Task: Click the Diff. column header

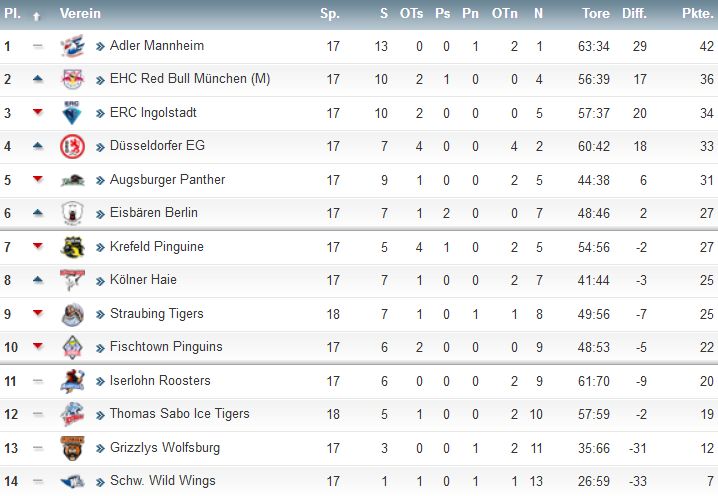Action: 634,14
